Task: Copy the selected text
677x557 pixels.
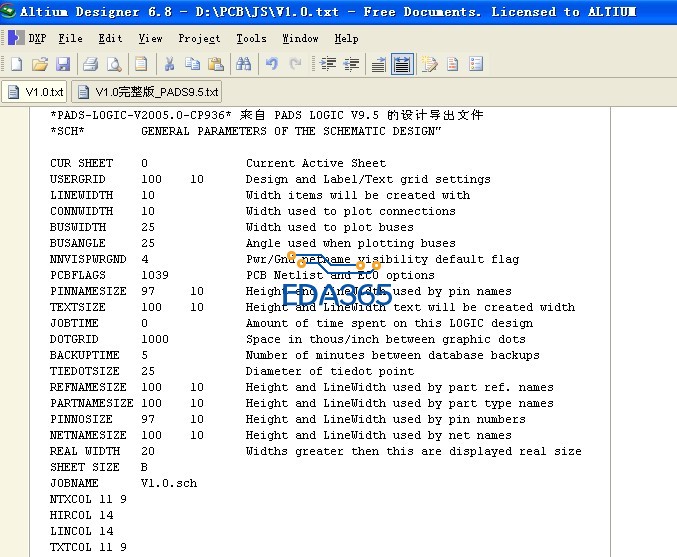Action: click(x=193, y=64)
